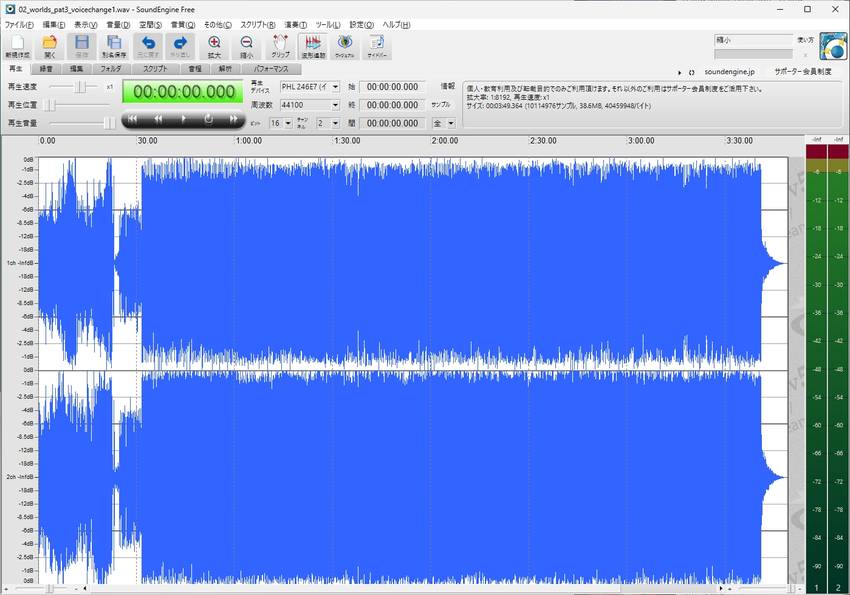
Task: Click the channel 1 level meter label
Action: (816, 588)
